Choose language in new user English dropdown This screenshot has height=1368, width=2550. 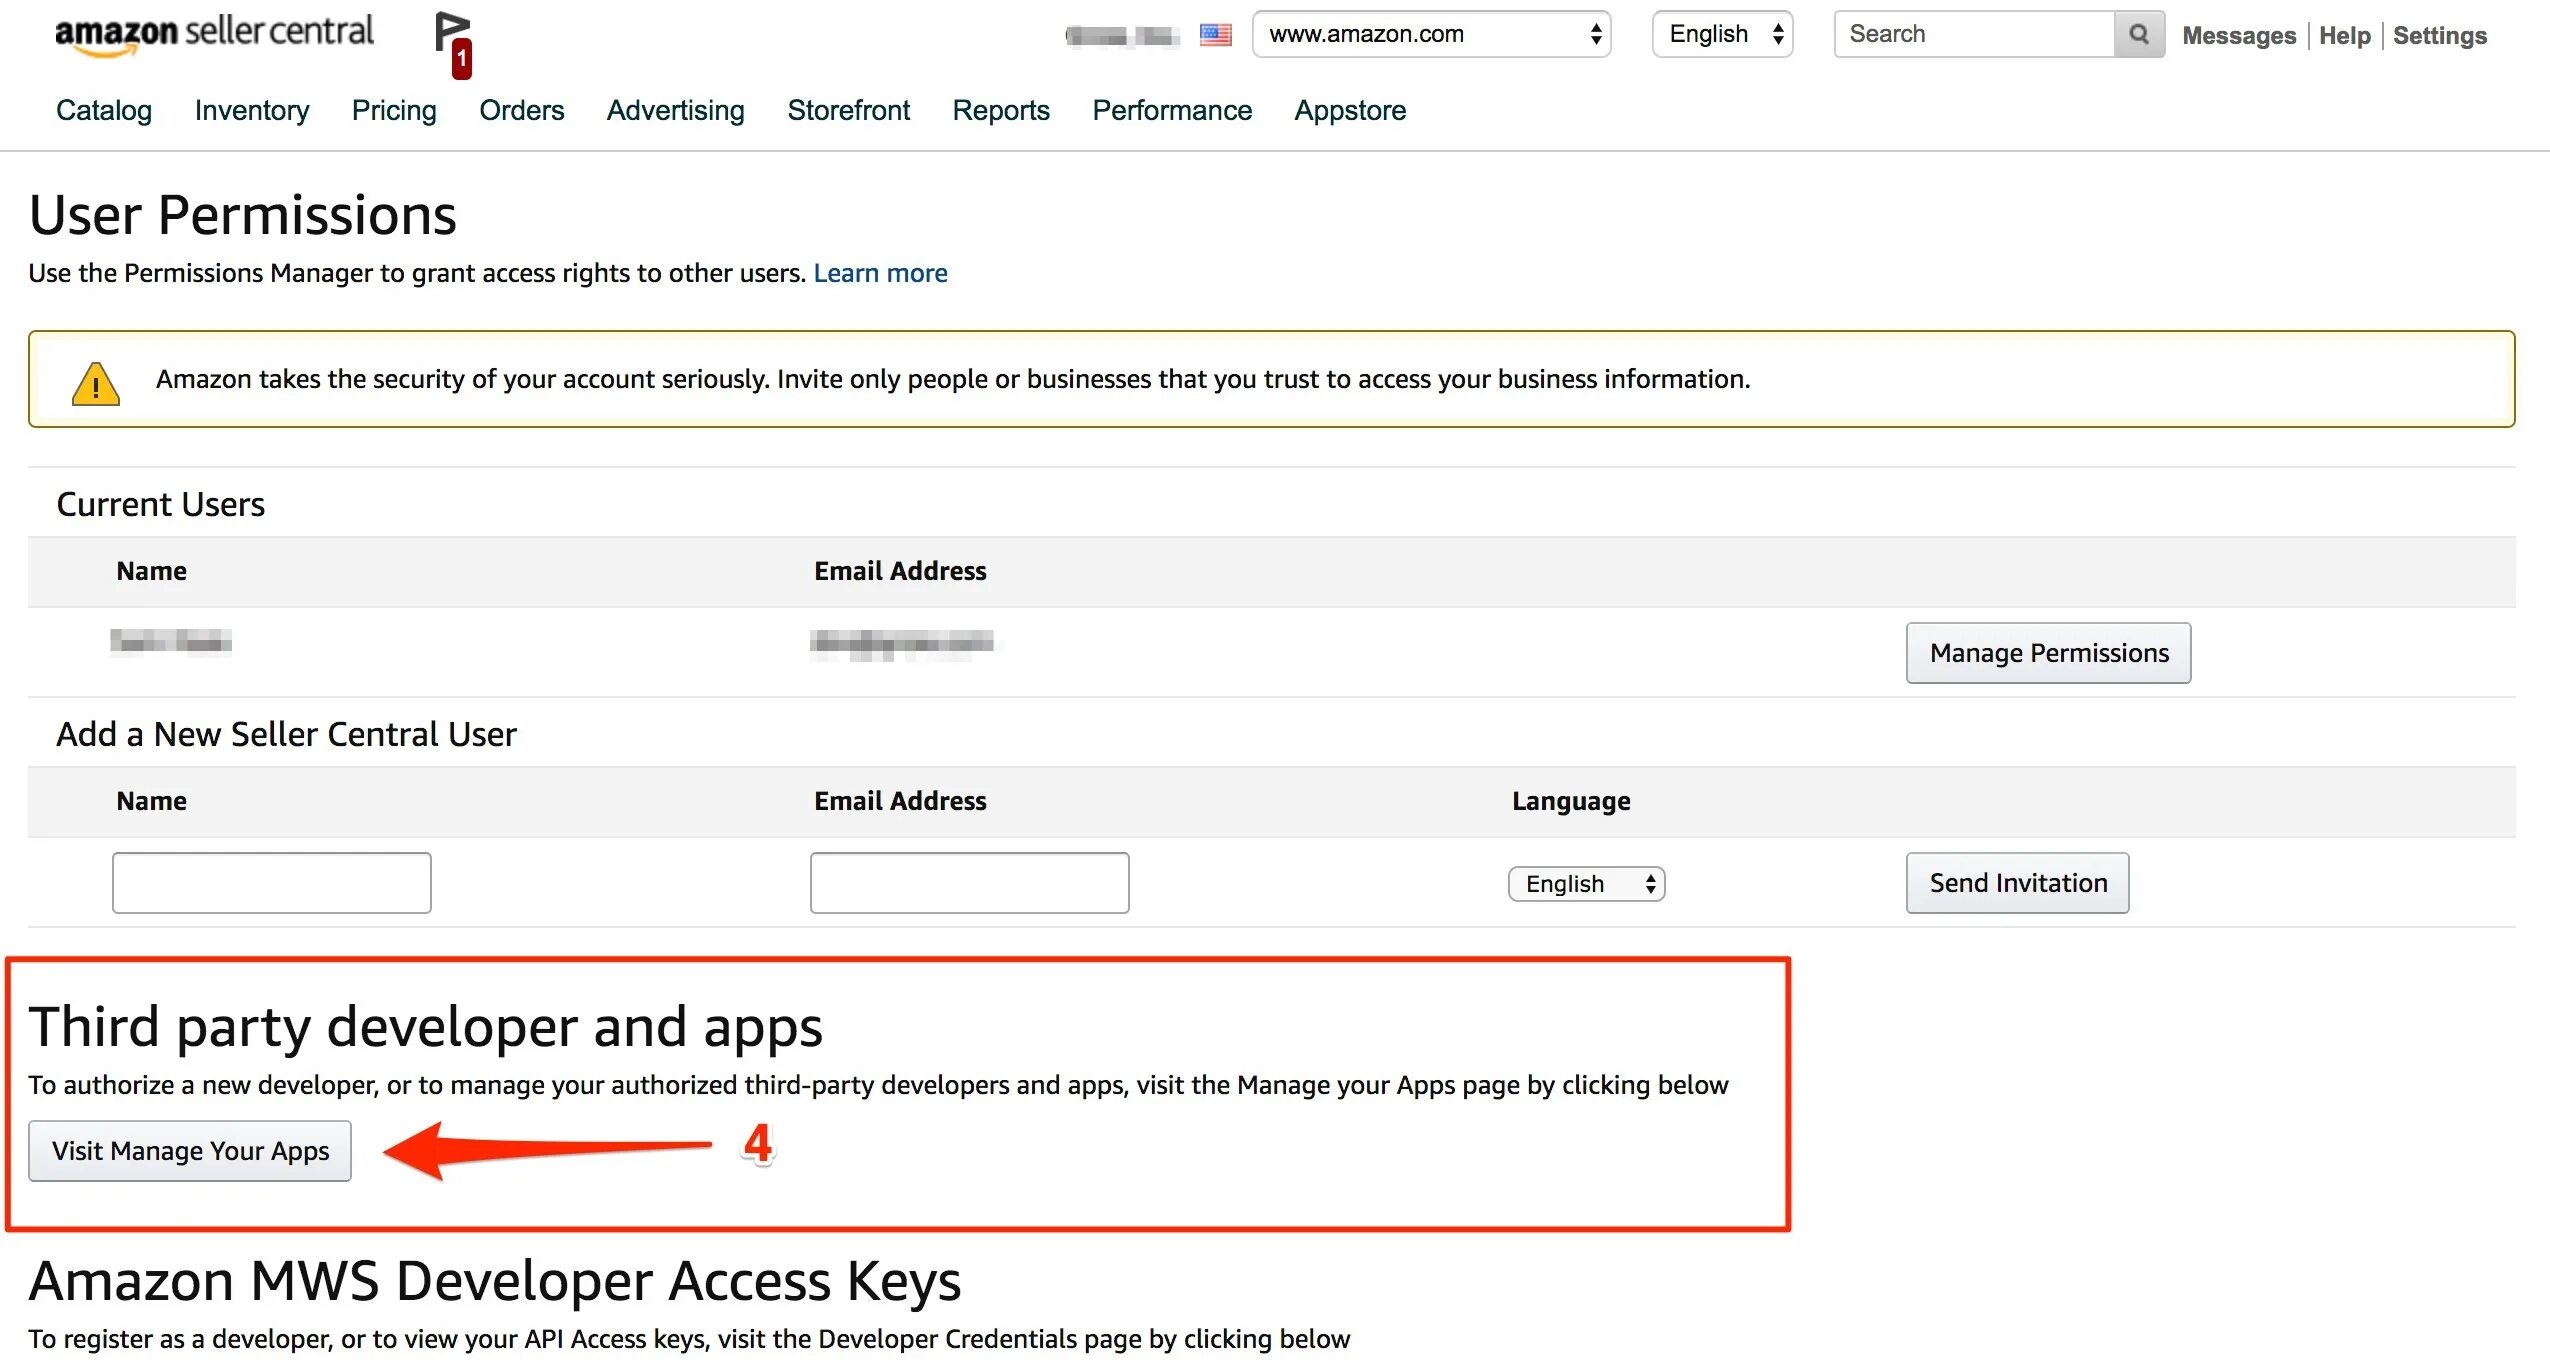[1586, 884]
